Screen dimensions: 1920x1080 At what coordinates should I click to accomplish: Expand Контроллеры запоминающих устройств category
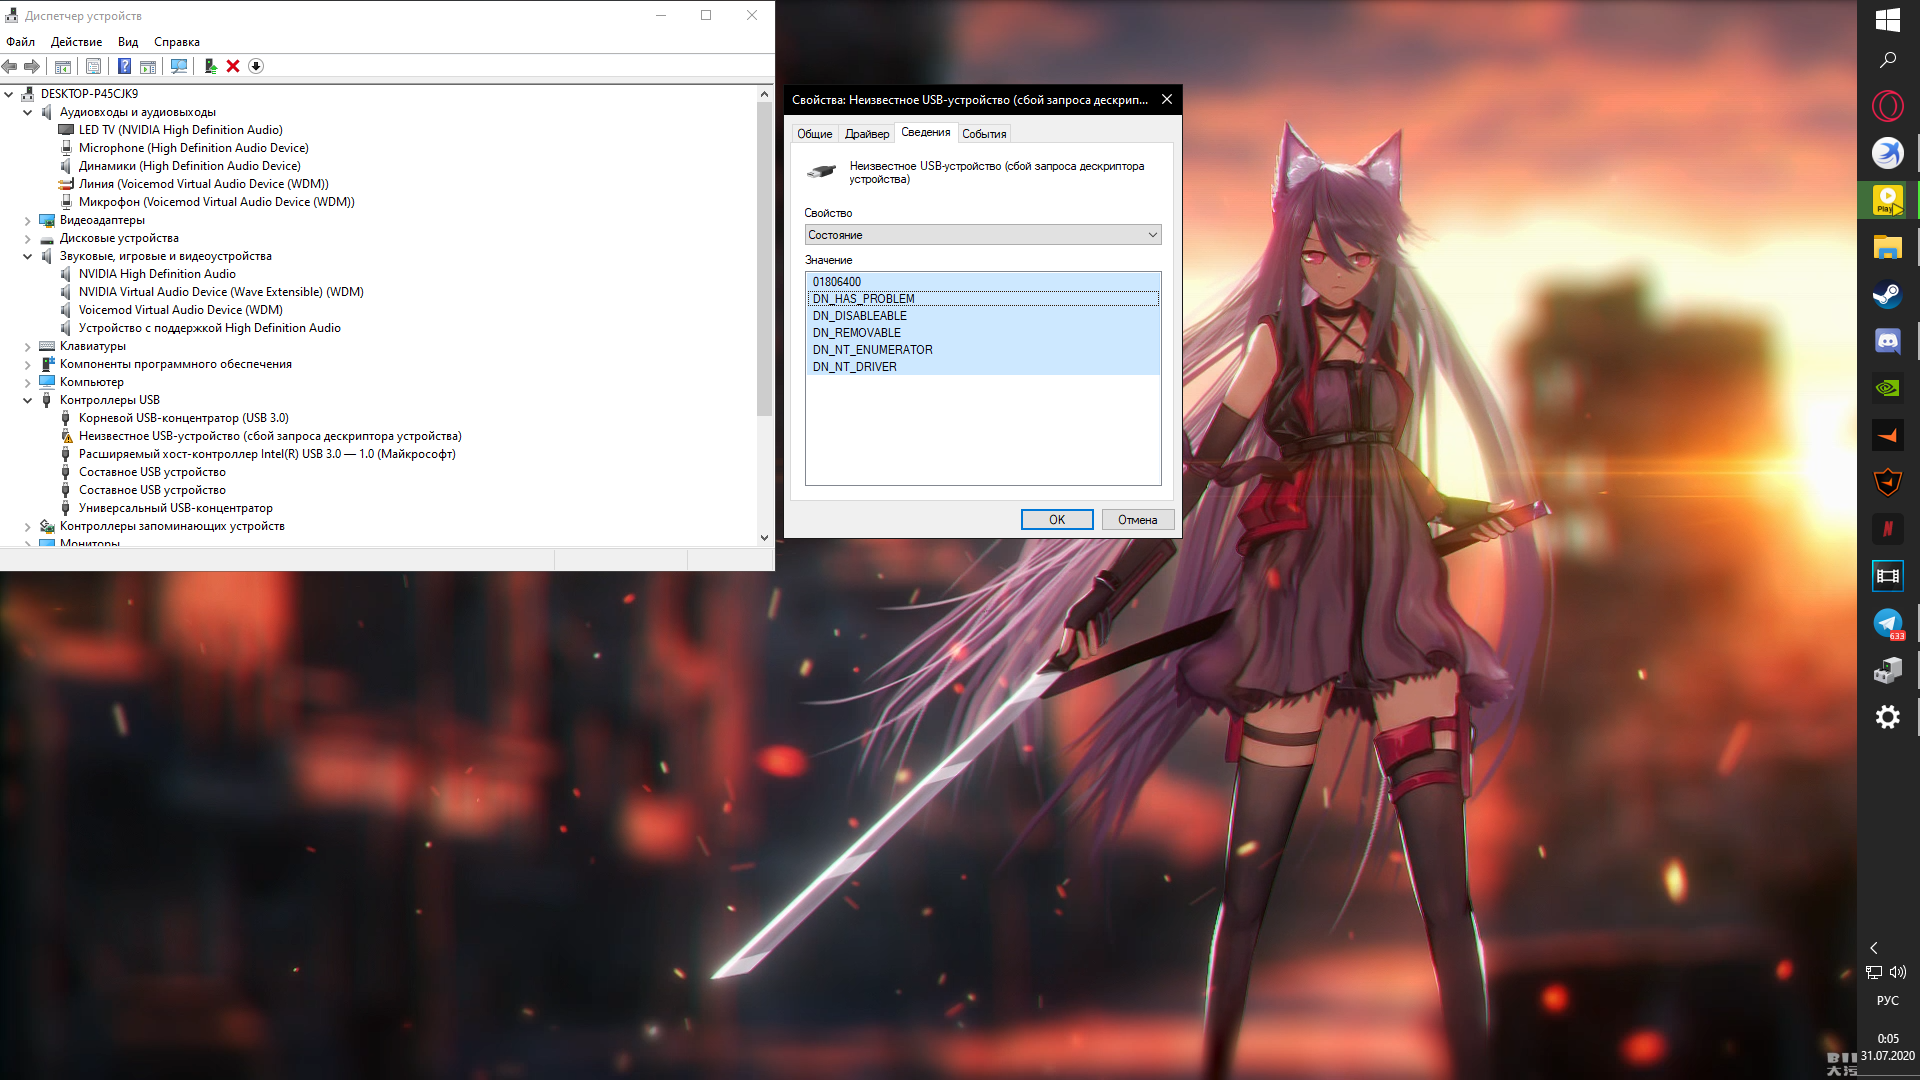pyautogui.click(x=28, y=526)
